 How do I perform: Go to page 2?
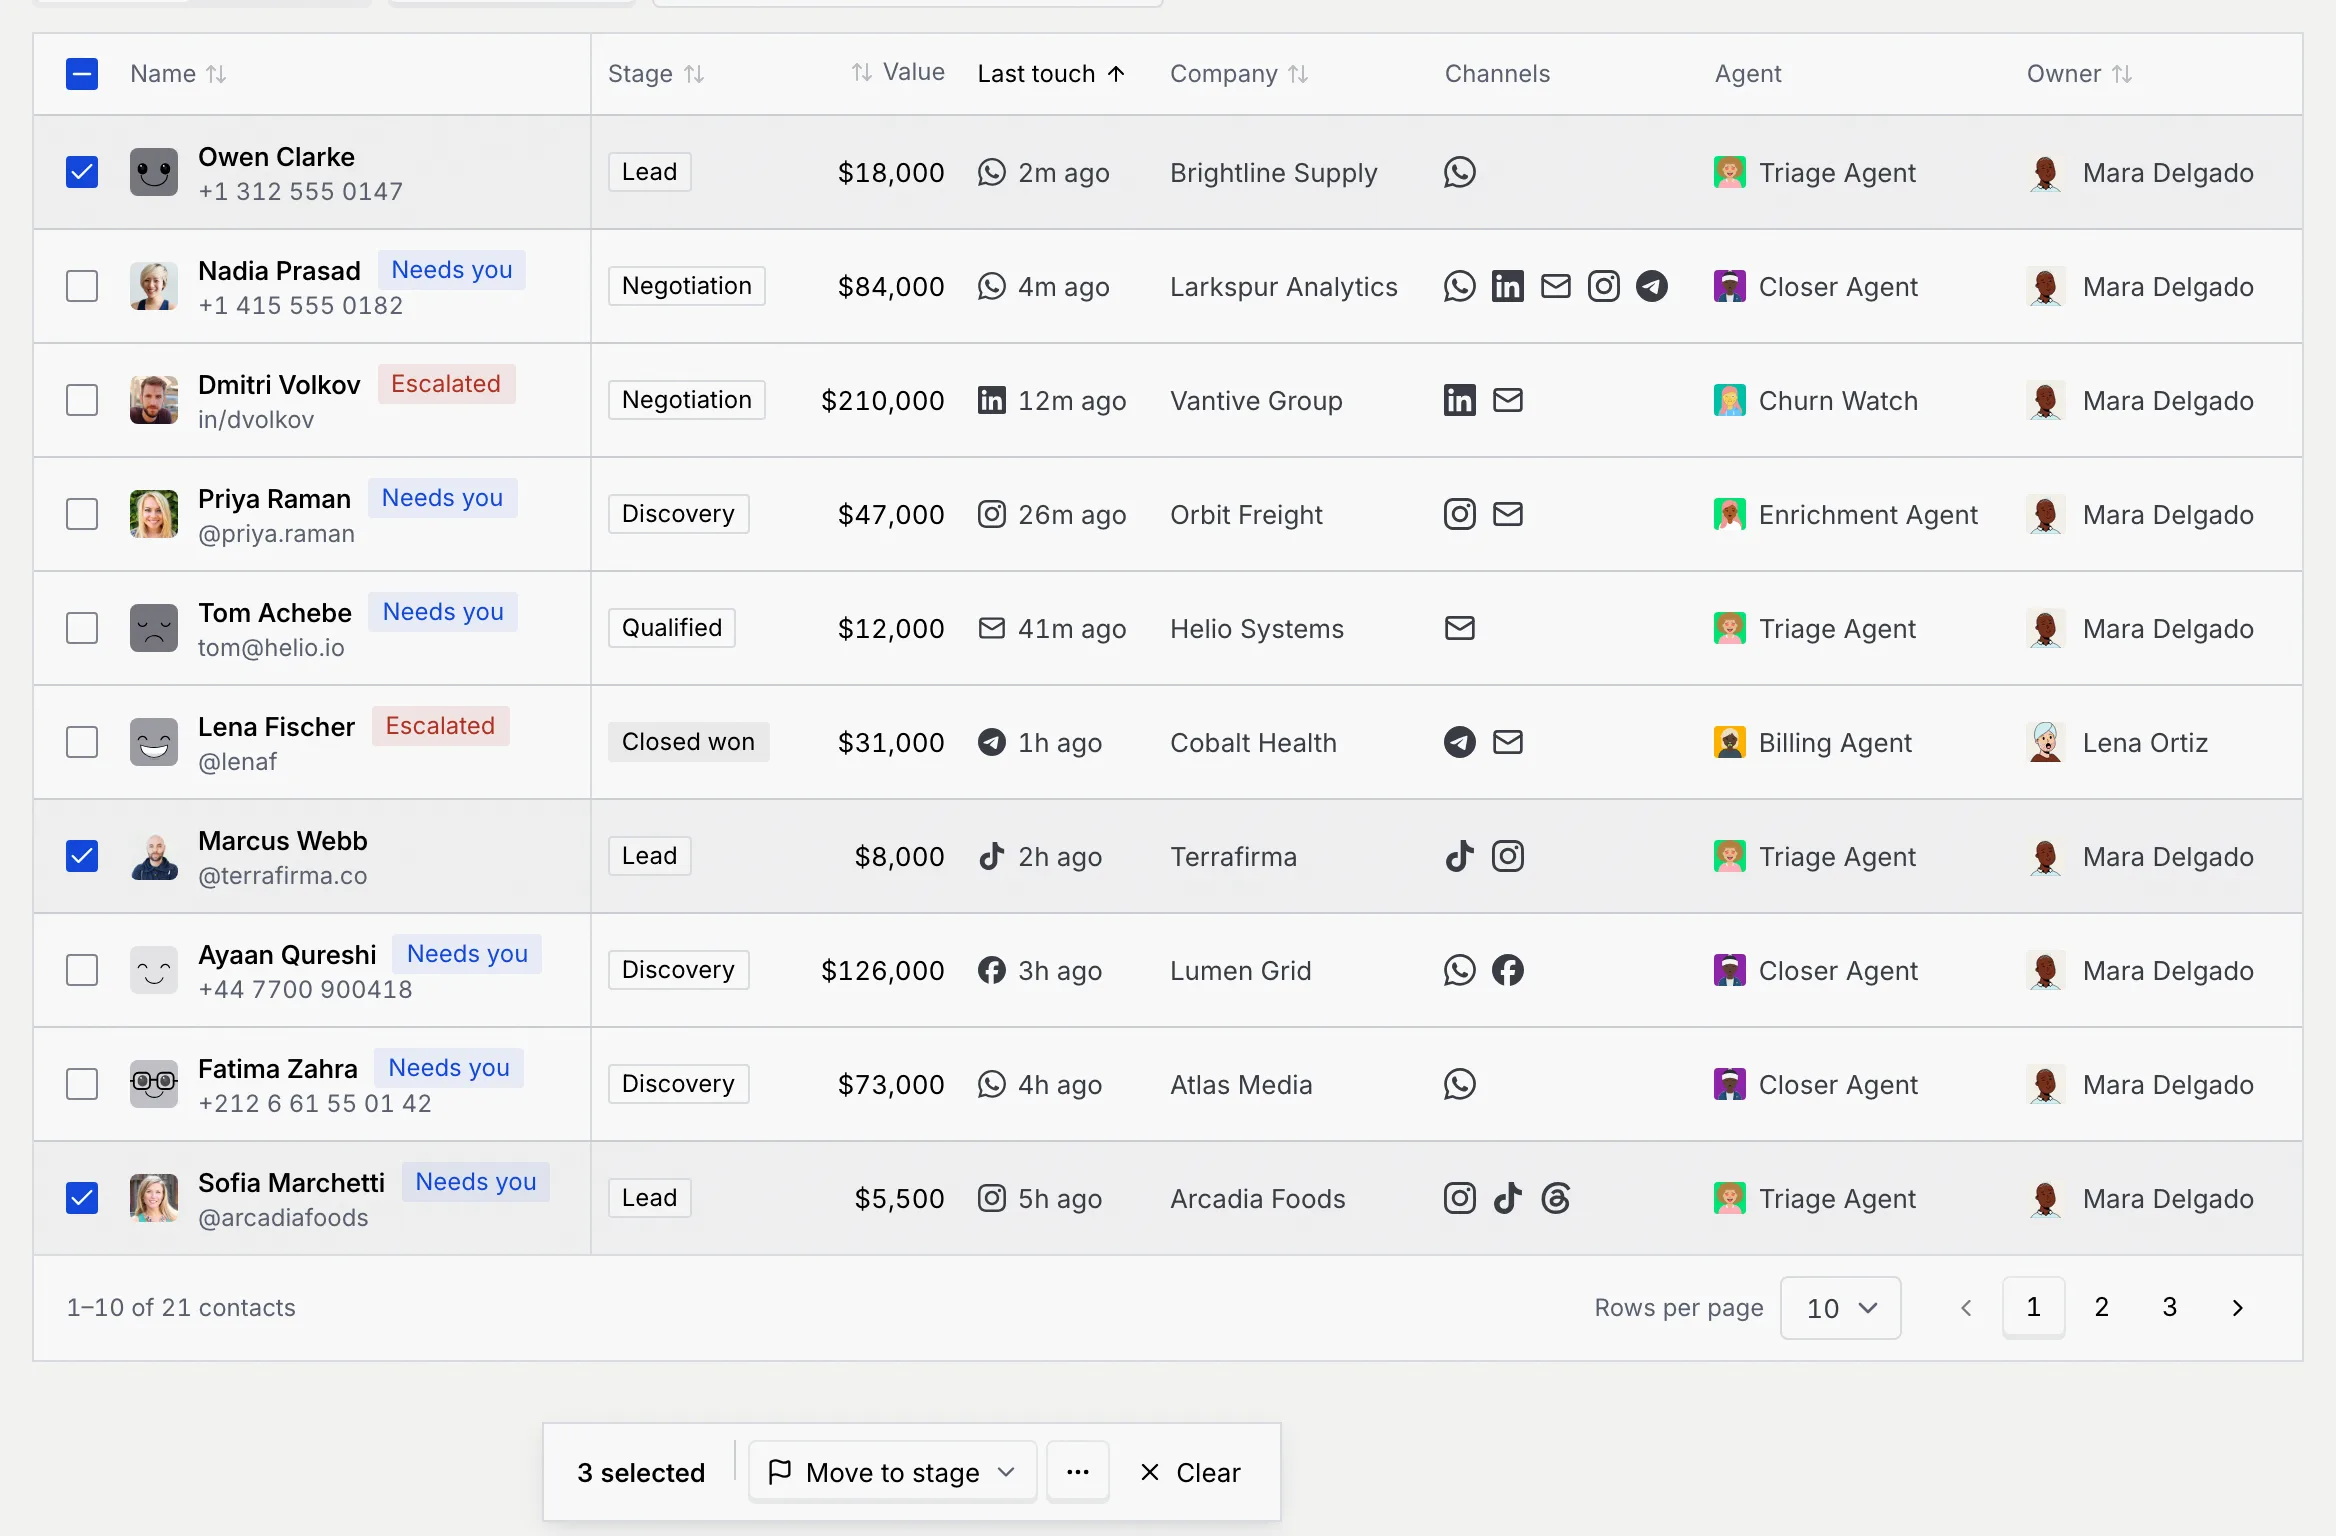tap(2101, 1307)
